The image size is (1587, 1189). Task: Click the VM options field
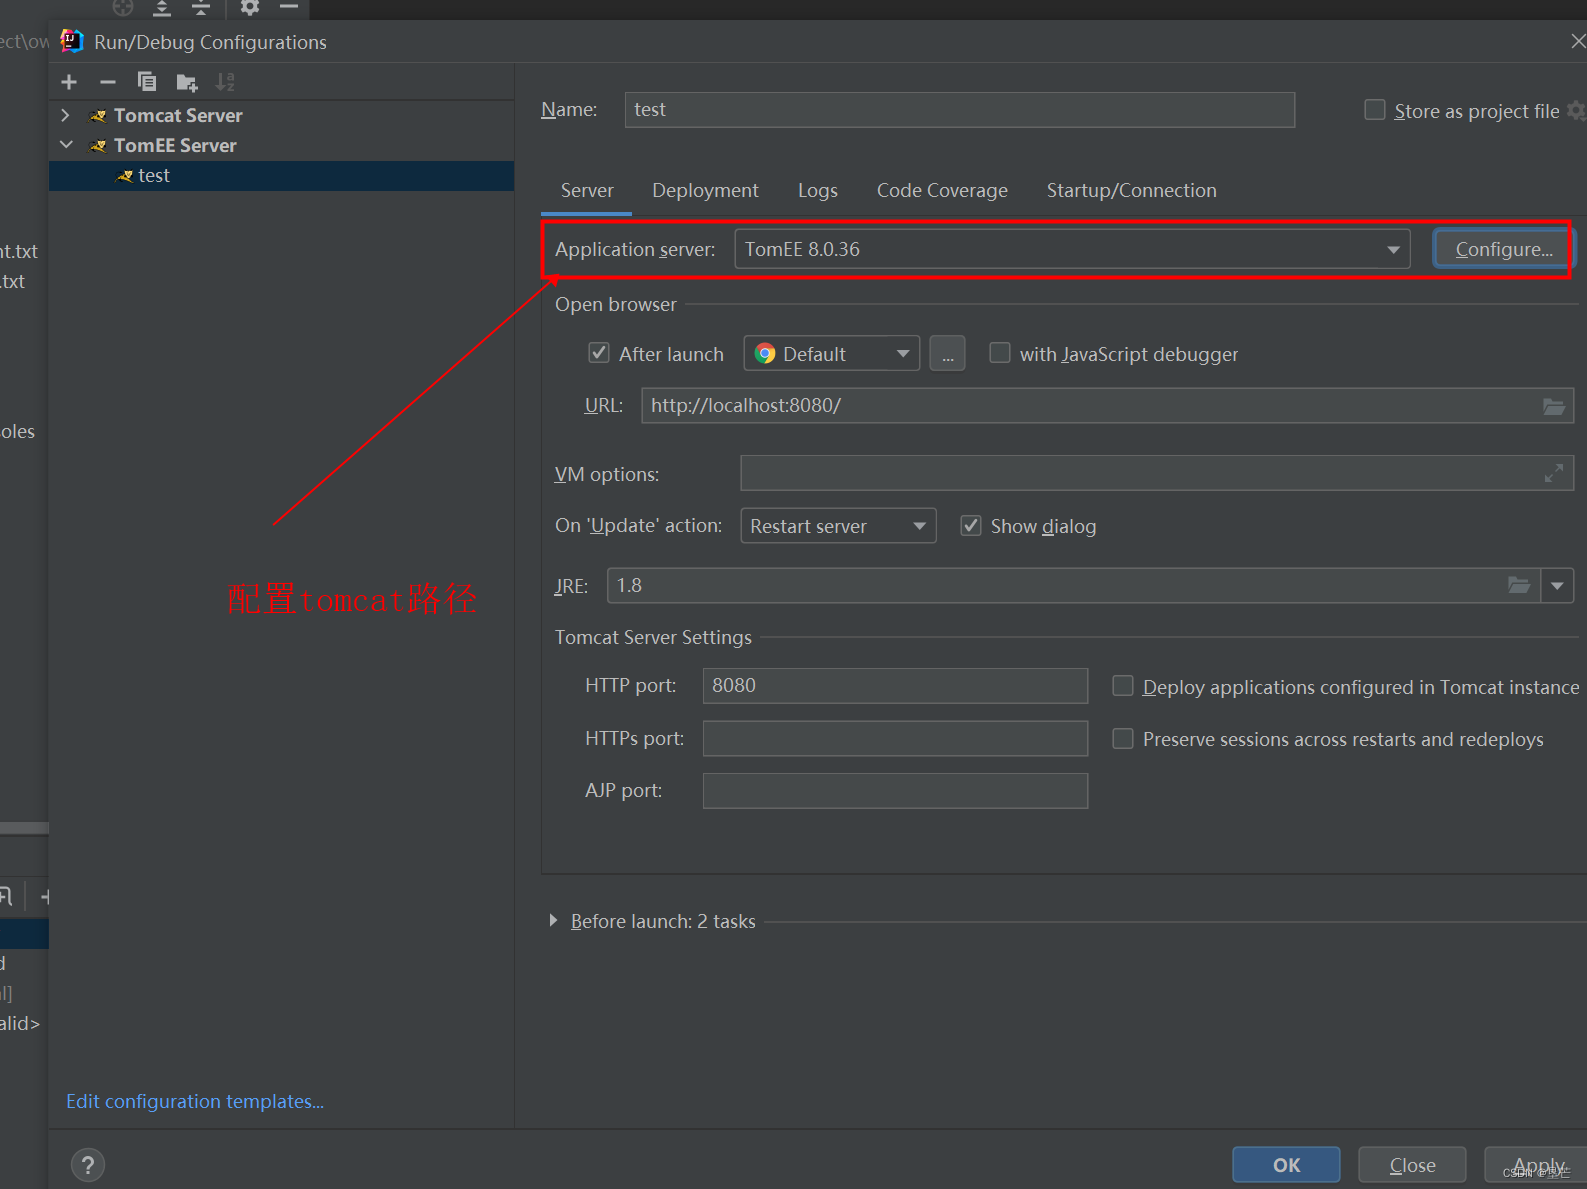tap(1157, 473)
